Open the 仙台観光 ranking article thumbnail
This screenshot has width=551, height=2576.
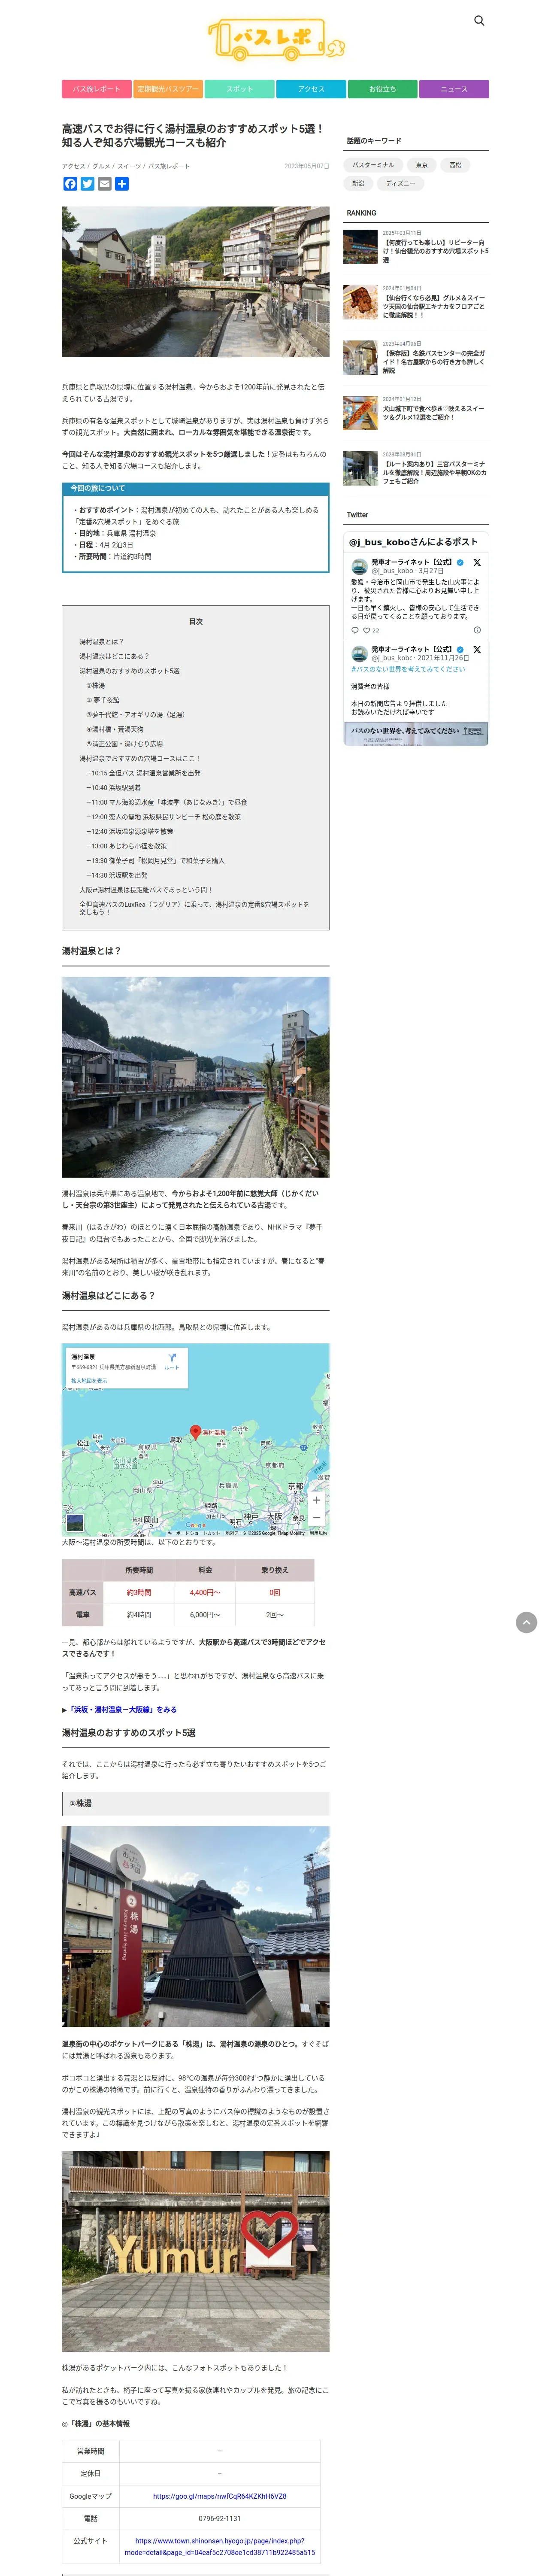click(x=360, y=246)
